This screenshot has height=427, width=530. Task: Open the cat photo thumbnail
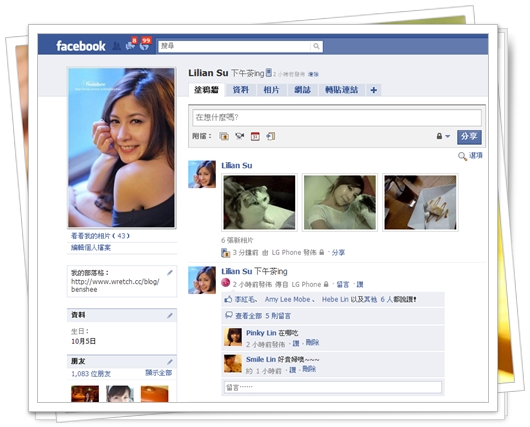[259, 202]
